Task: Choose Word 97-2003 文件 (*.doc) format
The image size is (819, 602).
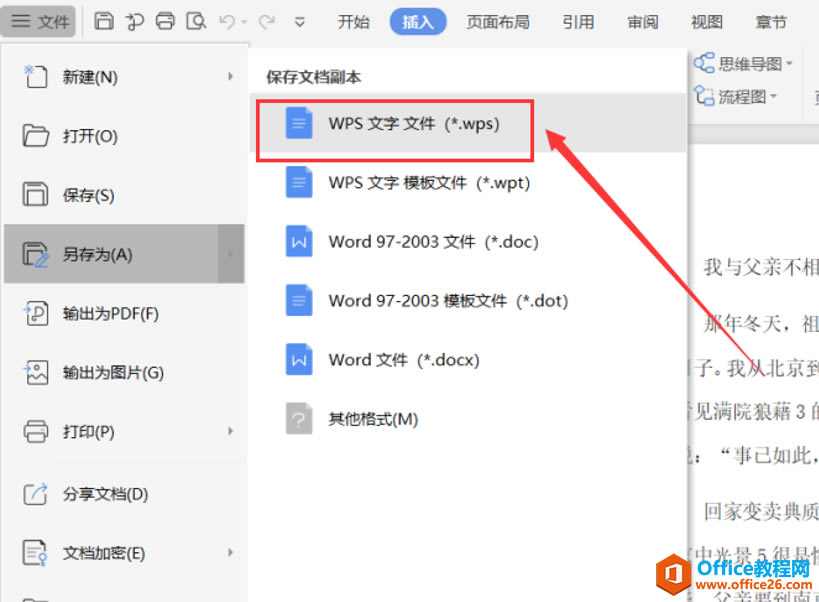Action: point(469,242)
